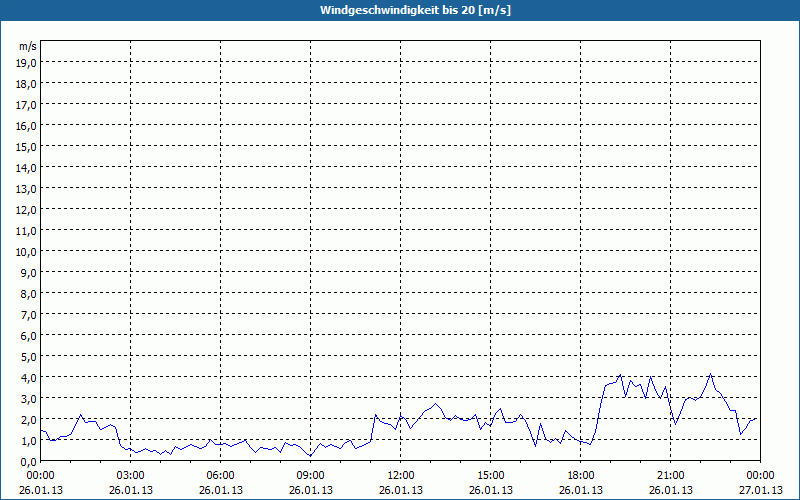Screen dimensions: 800x500
Task: Click the m/s unit label on the y-axis
Action: [28, 46]
